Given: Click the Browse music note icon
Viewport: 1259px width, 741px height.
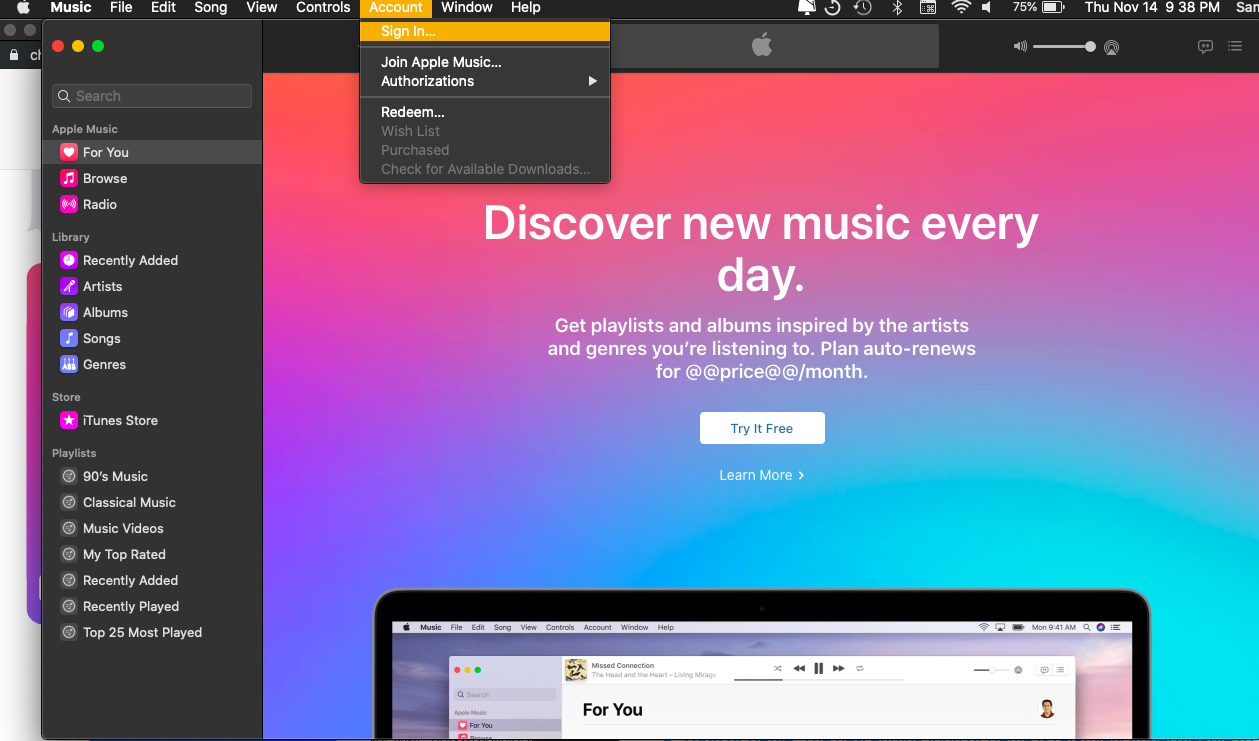Looking at the screenshot, I should (68, 178).
